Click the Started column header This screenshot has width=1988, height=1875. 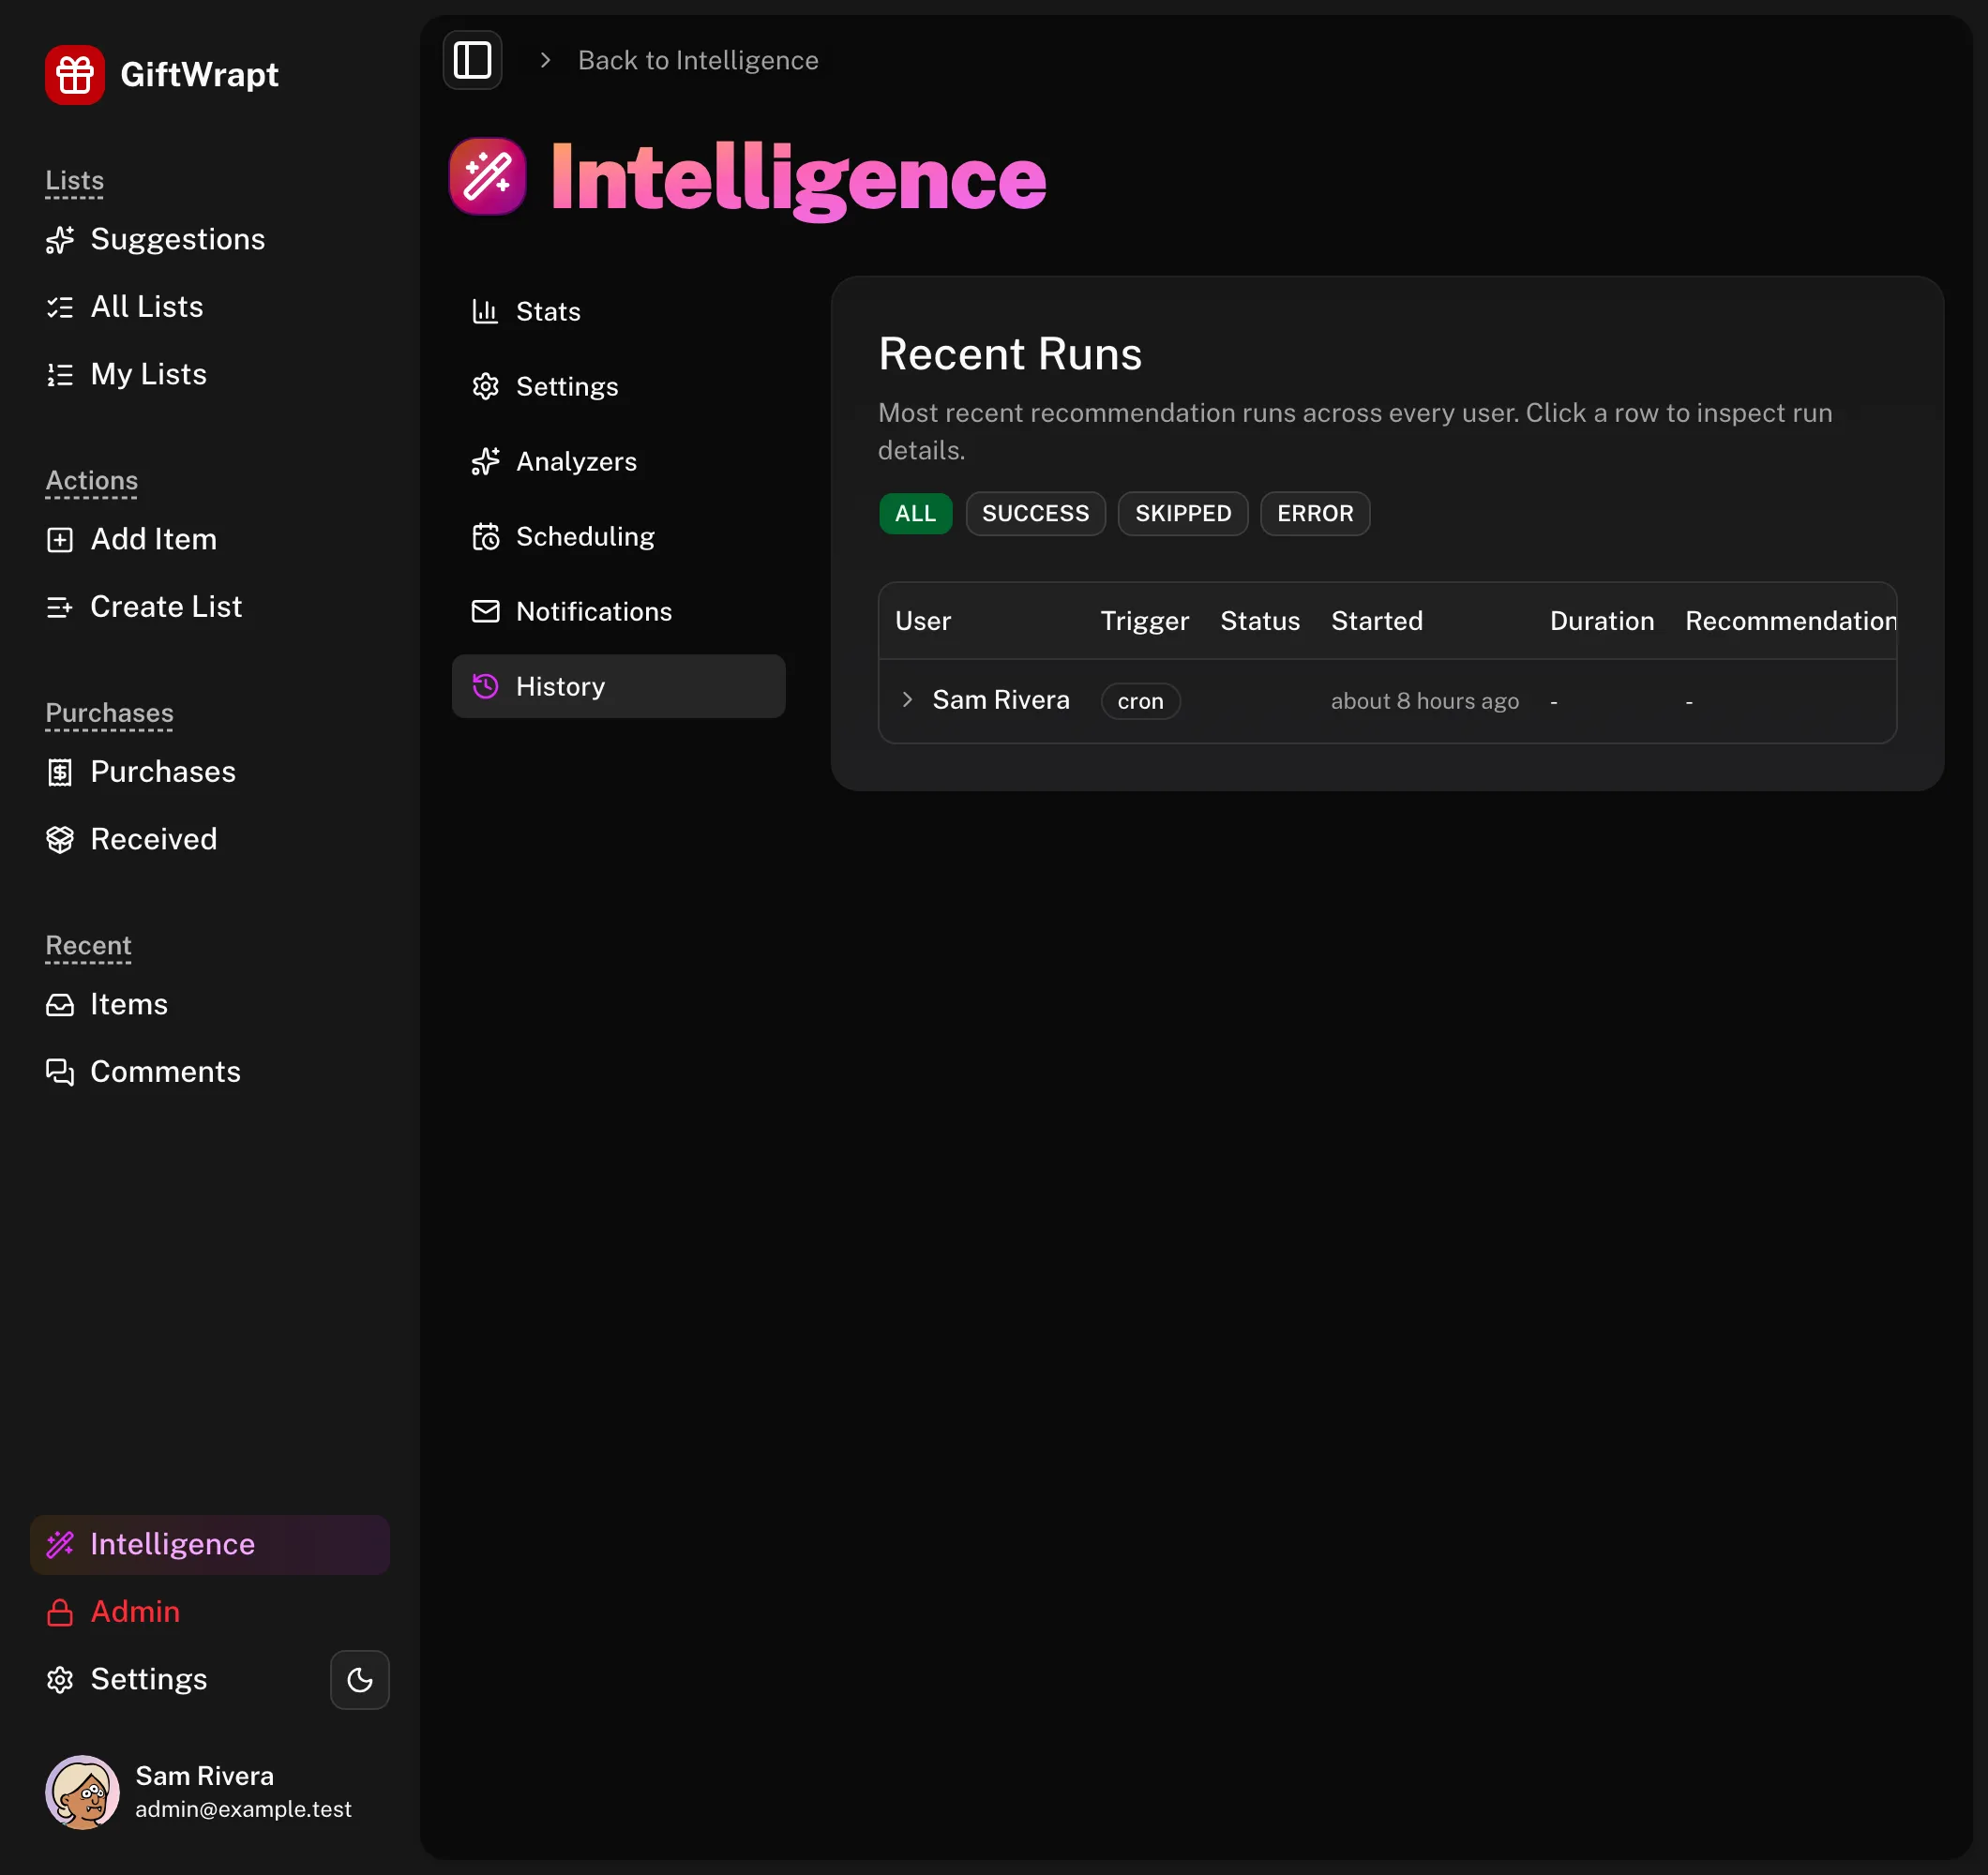coord(1377,621)
